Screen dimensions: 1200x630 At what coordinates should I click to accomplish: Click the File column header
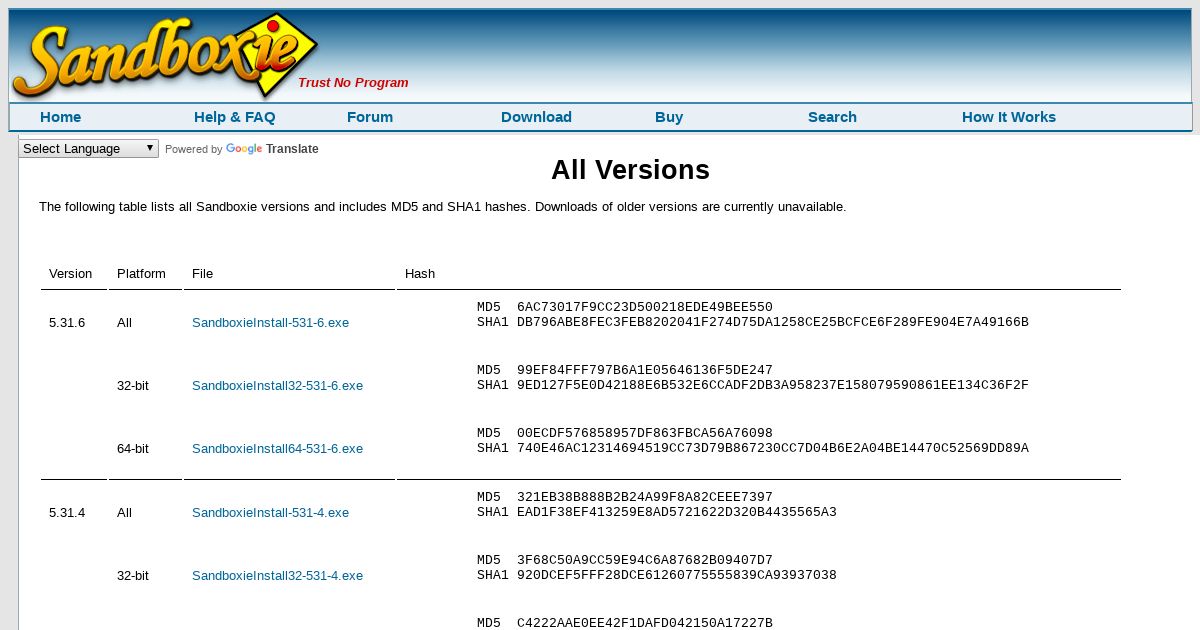[x=202, y=274]
